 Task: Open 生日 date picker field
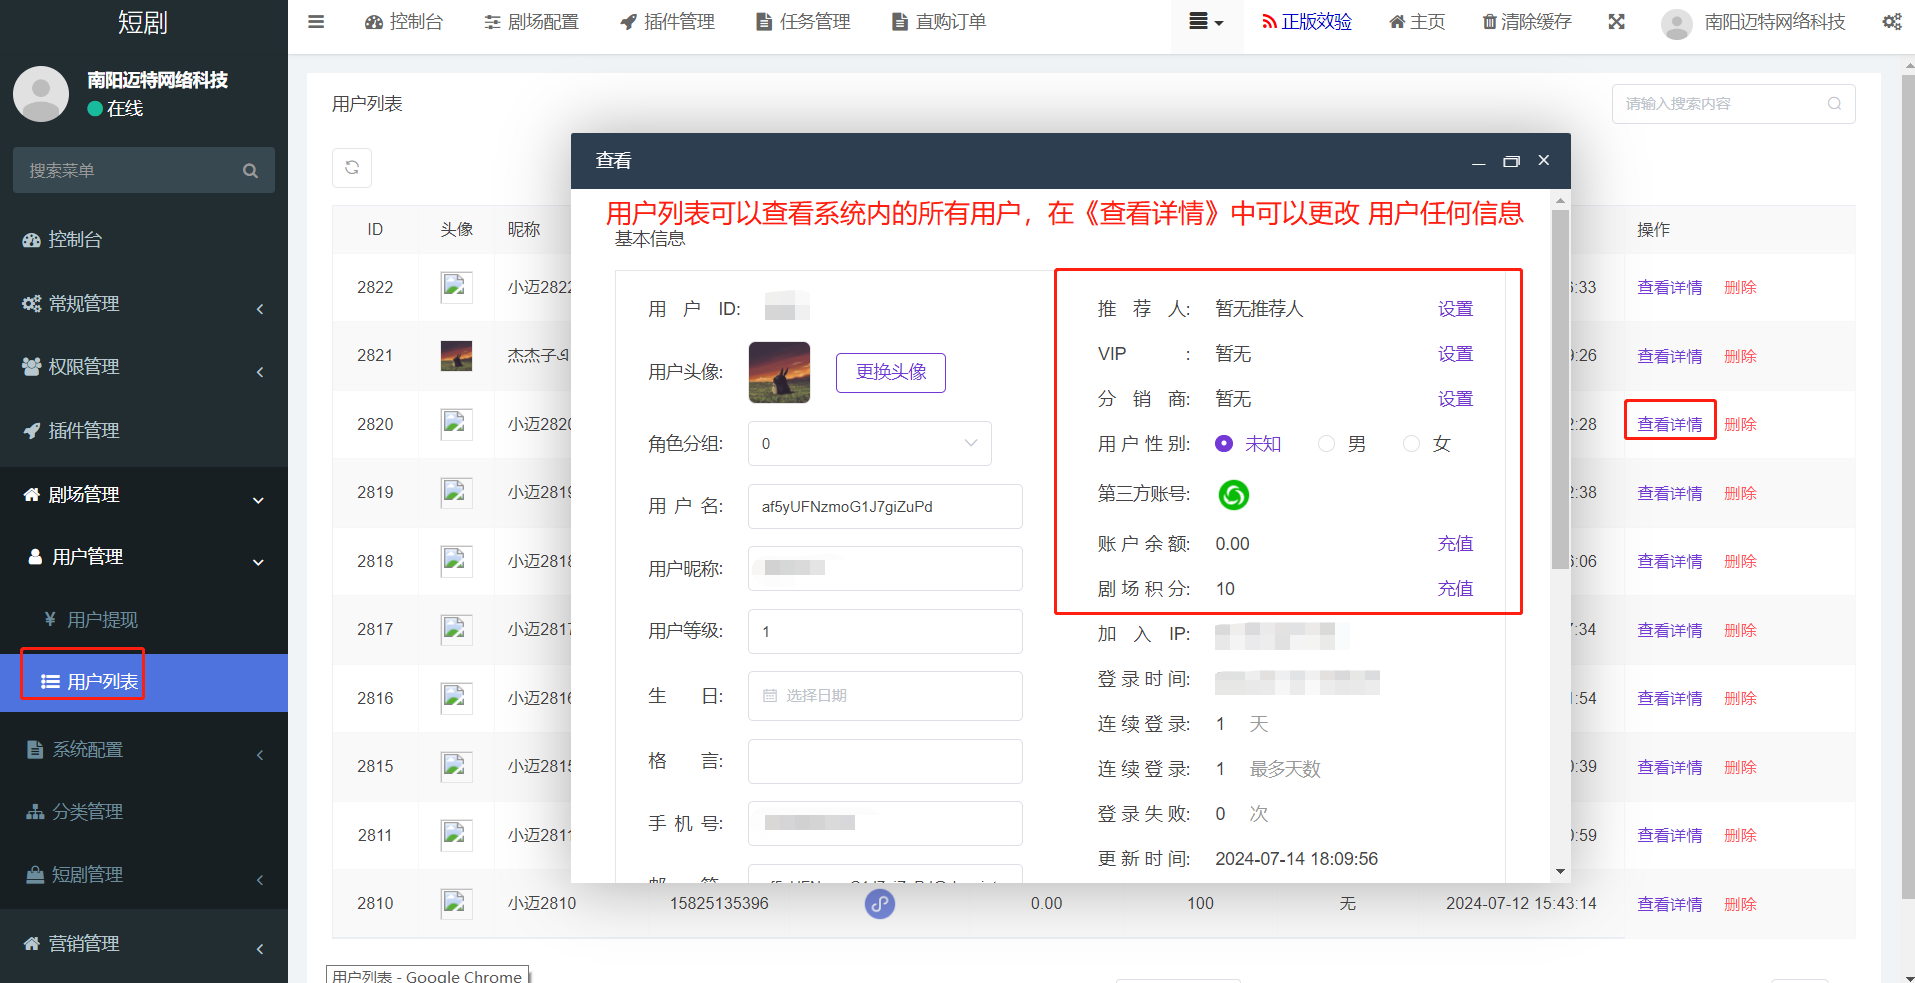point(885,696)
